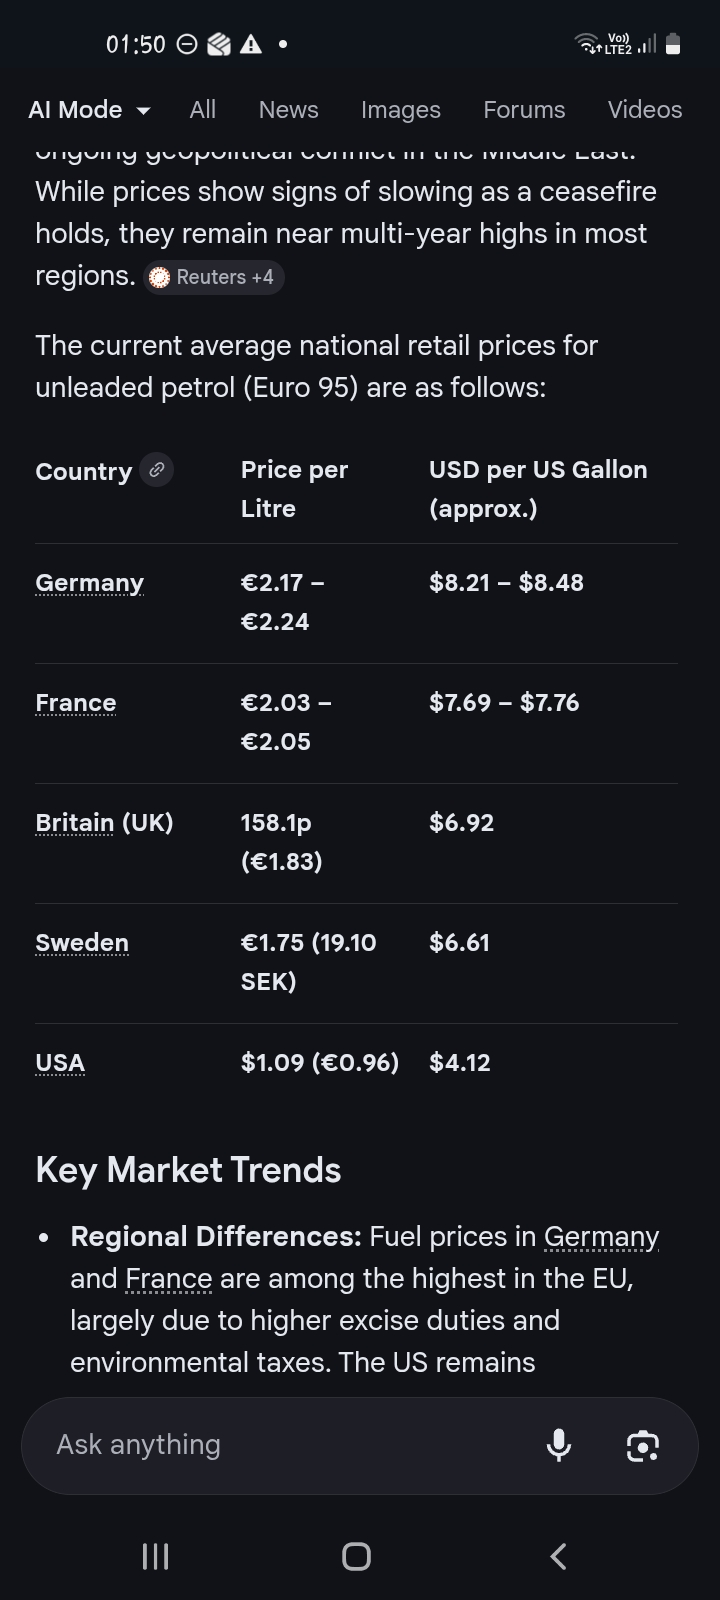Tap the USA link in the table
720x1600 pixels.
click(60, 1063)
